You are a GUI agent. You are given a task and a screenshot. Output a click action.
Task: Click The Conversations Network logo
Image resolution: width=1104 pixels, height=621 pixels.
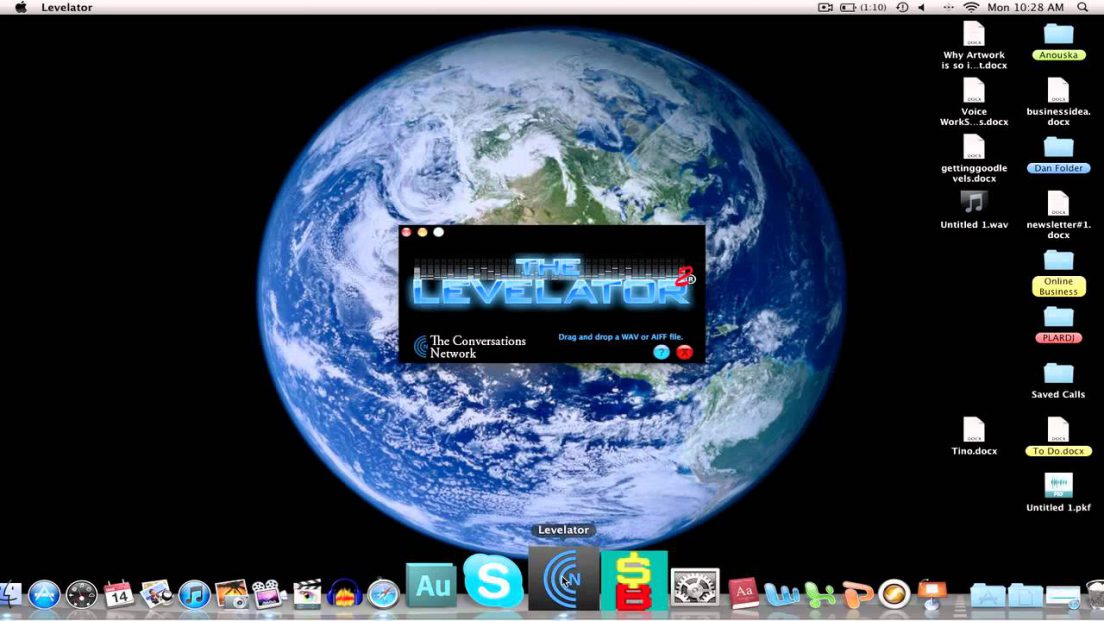470,347
